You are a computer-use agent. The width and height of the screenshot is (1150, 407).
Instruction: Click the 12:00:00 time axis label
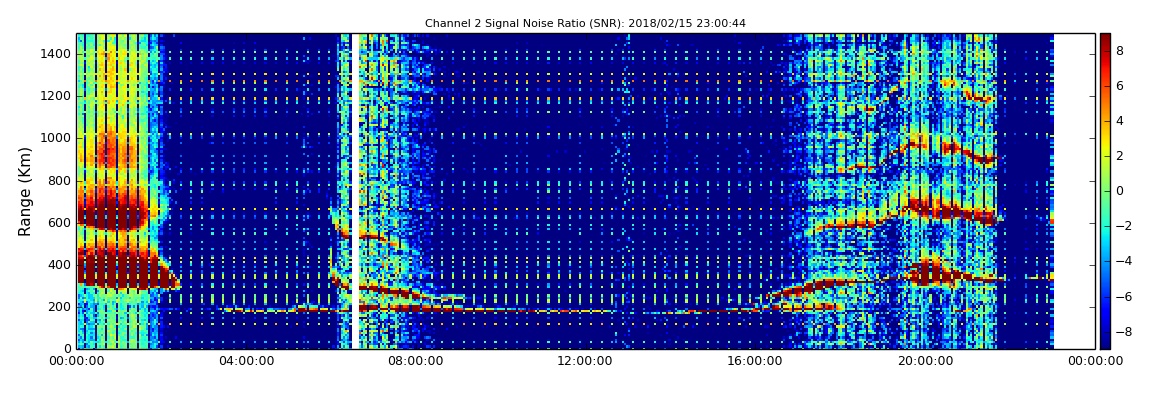(586, 361)
